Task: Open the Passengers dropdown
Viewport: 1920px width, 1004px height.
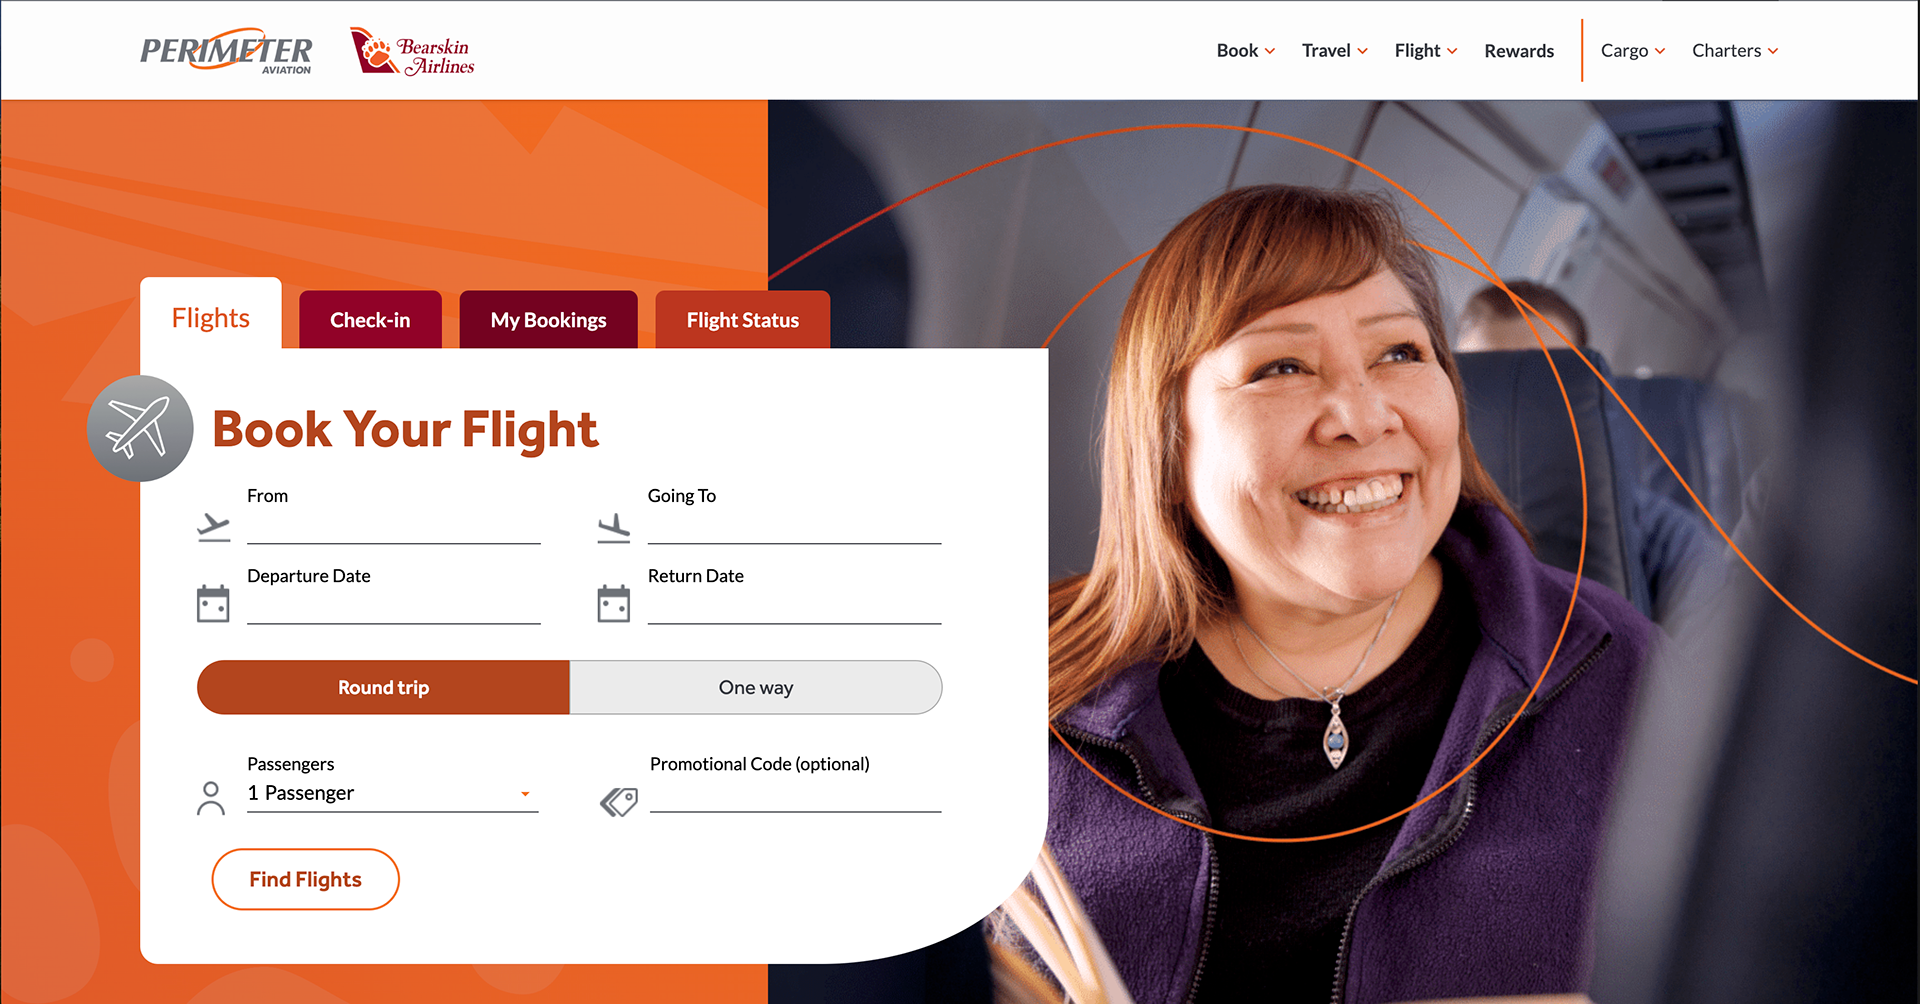Action: point(392,793)
